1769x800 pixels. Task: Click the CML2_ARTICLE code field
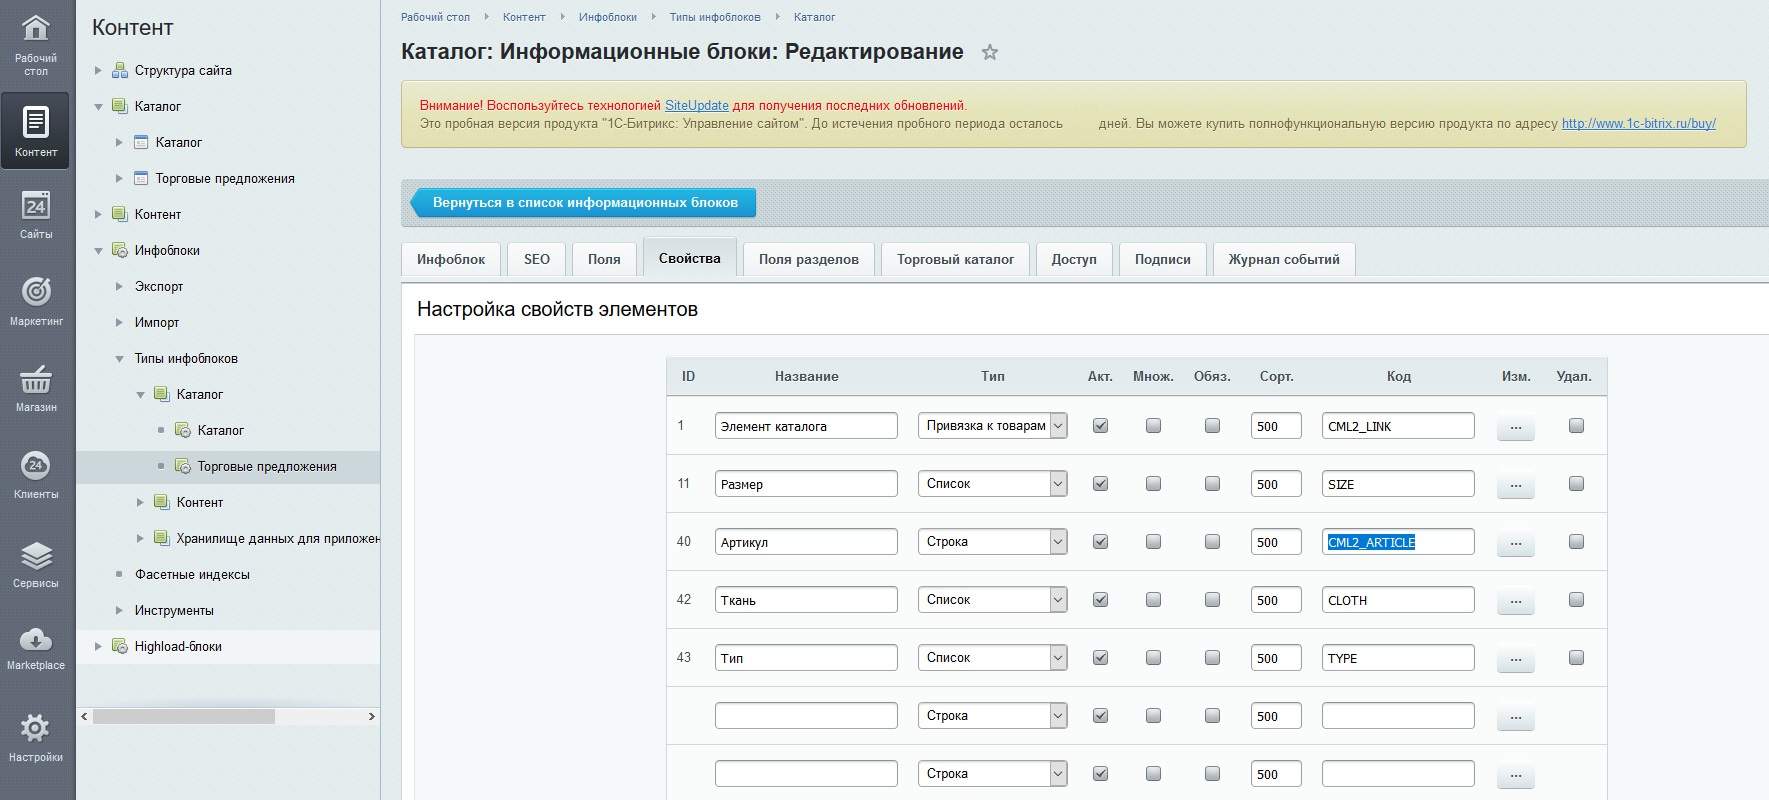[1398, 542]
